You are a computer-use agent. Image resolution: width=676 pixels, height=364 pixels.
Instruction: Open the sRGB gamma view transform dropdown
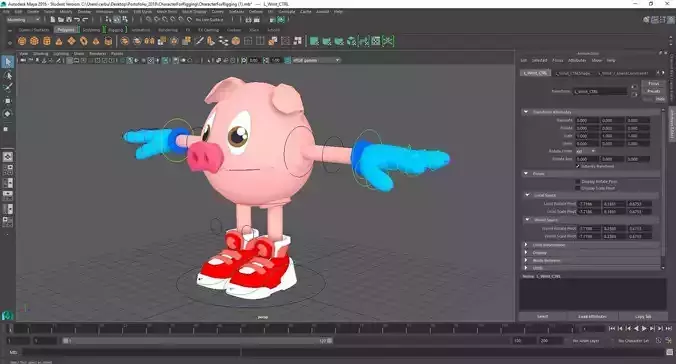[x=317, y=60]
